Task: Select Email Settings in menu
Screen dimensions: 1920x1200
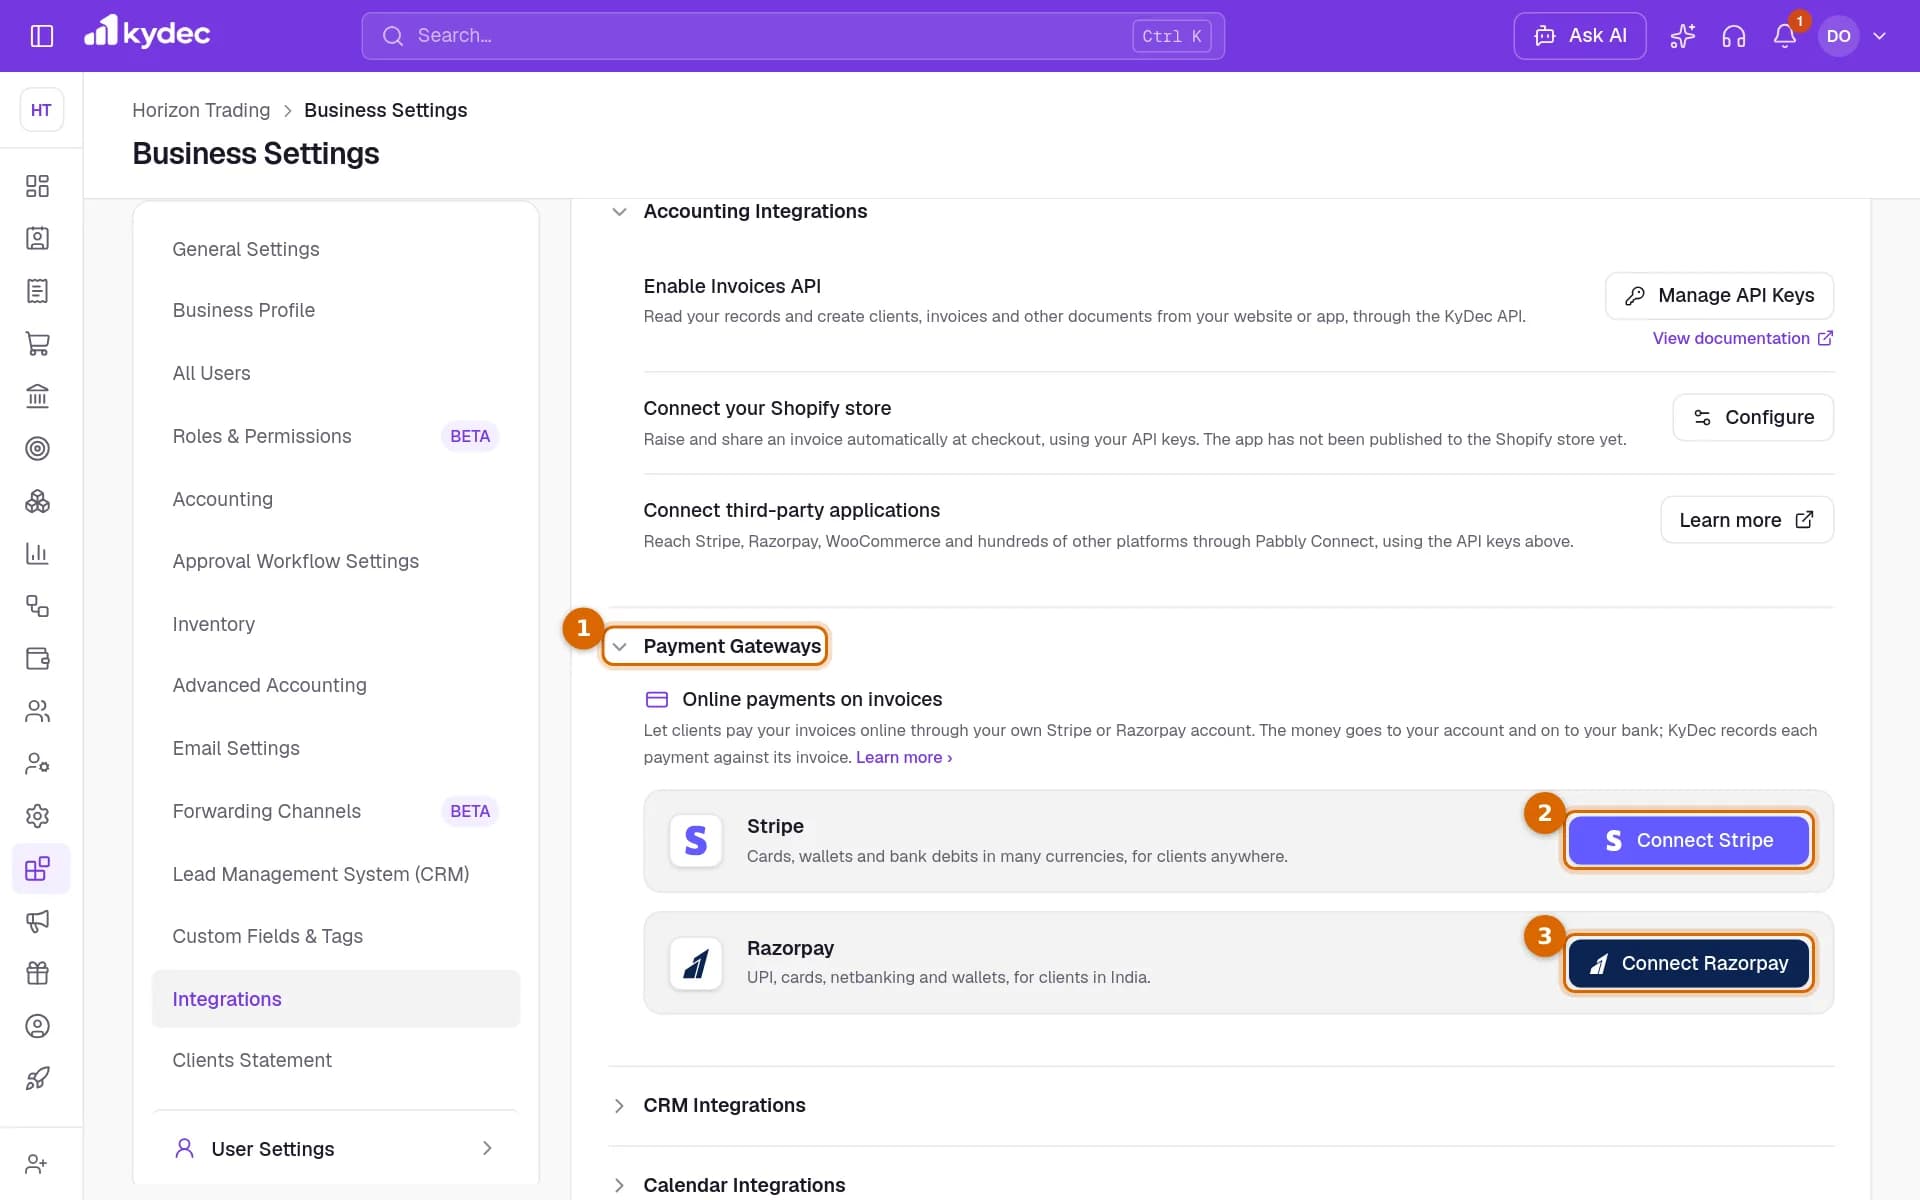Action: 236,748
